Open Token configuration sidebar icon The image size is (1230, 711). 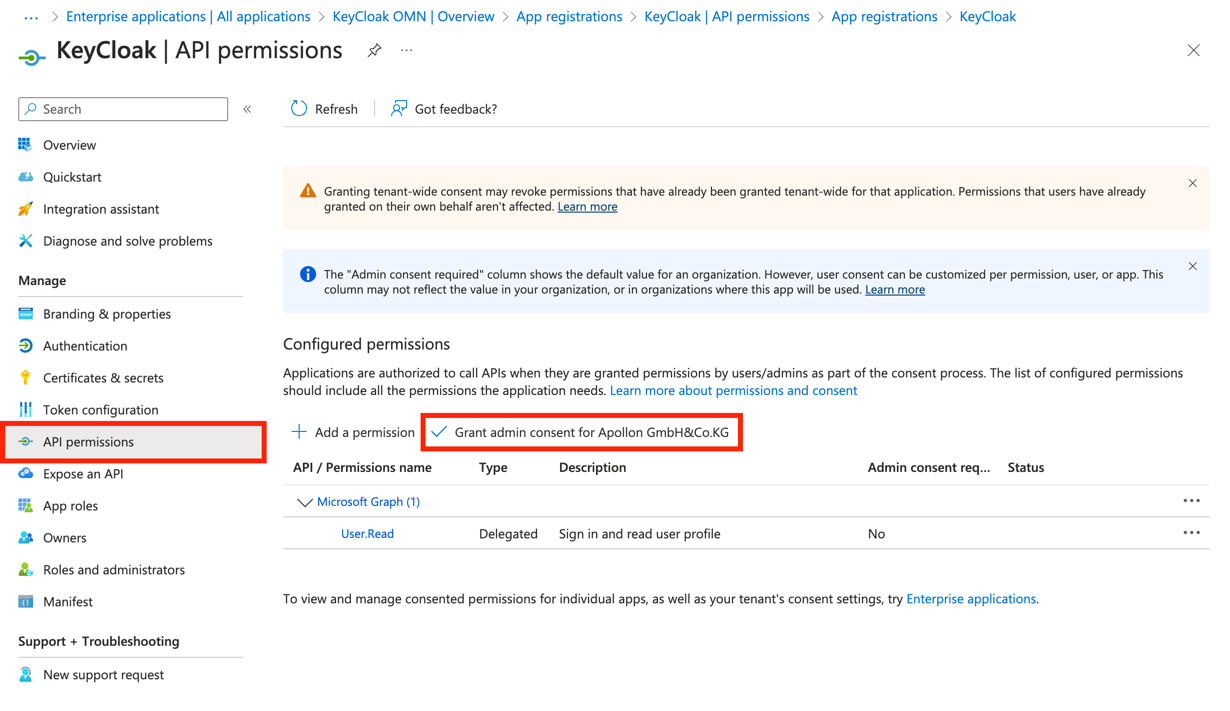(x=26, y=410)
